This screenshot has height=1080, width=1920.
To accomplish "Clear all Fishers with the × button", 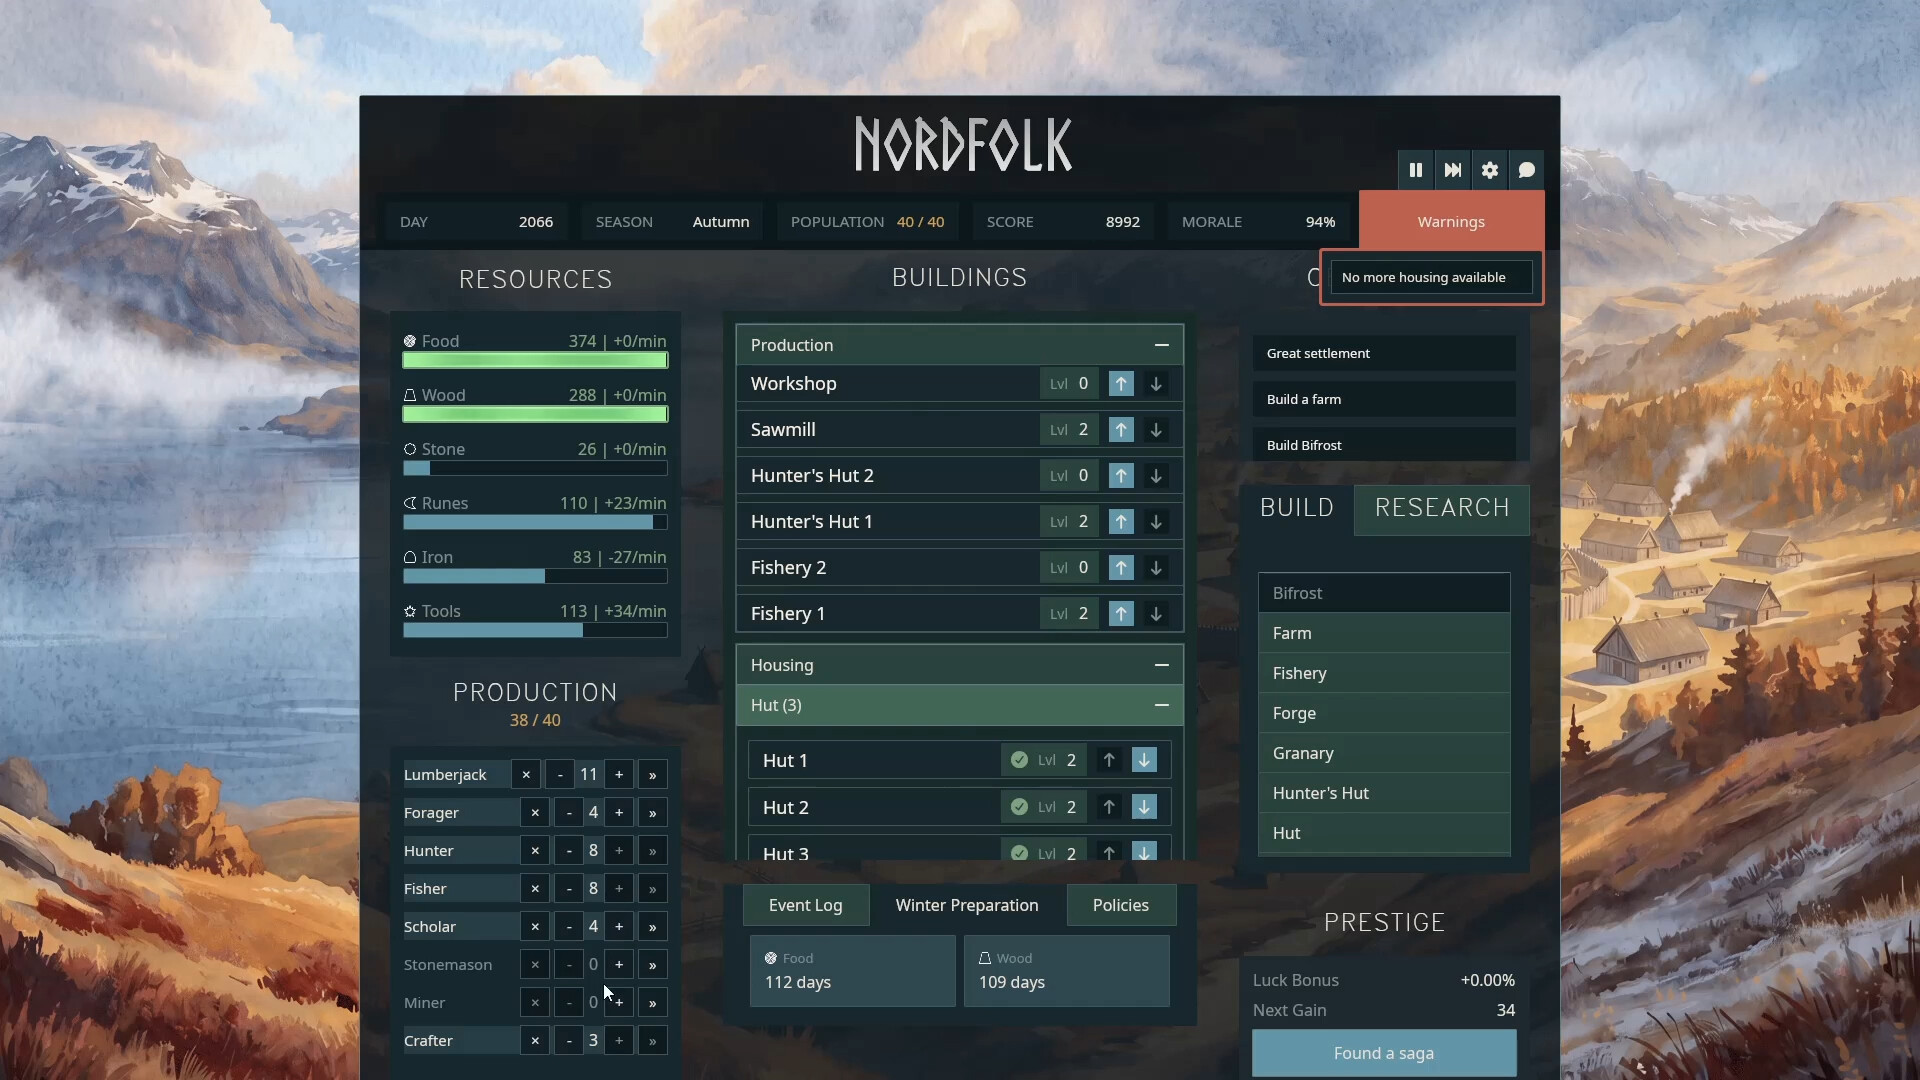I will pos(535,889).
